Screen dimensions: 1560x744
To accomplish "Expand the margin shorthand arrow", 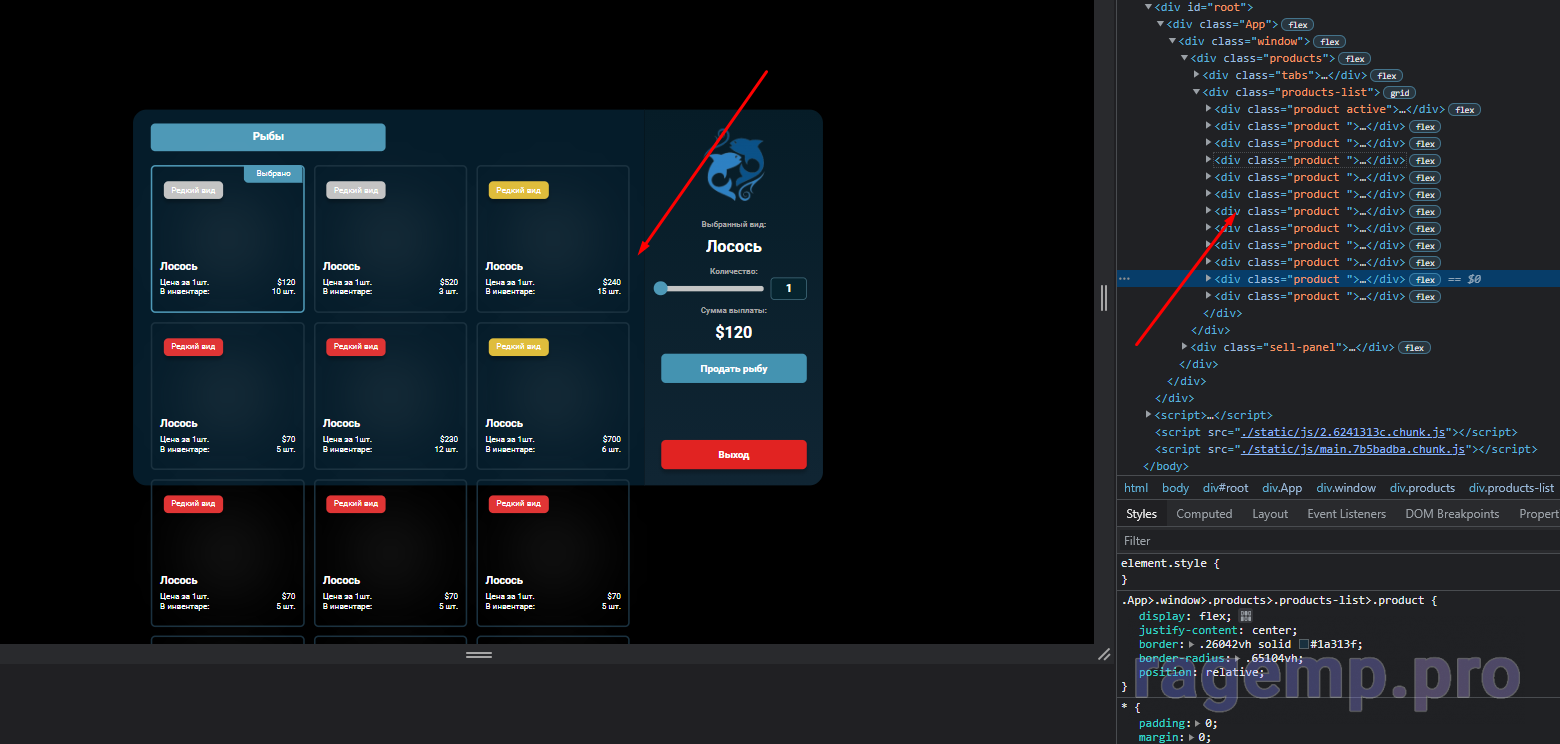I will [x=1192, y=737].
